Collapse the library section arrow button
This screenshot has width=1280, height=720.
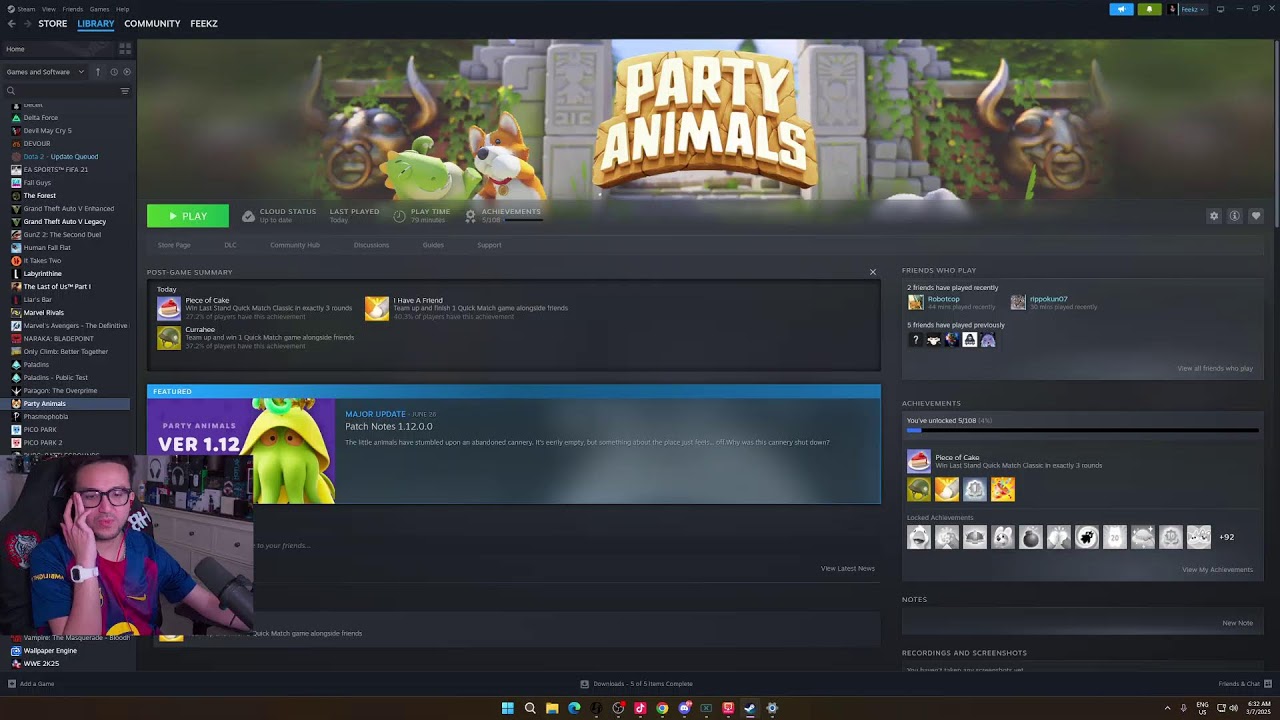tap(98, 72)
